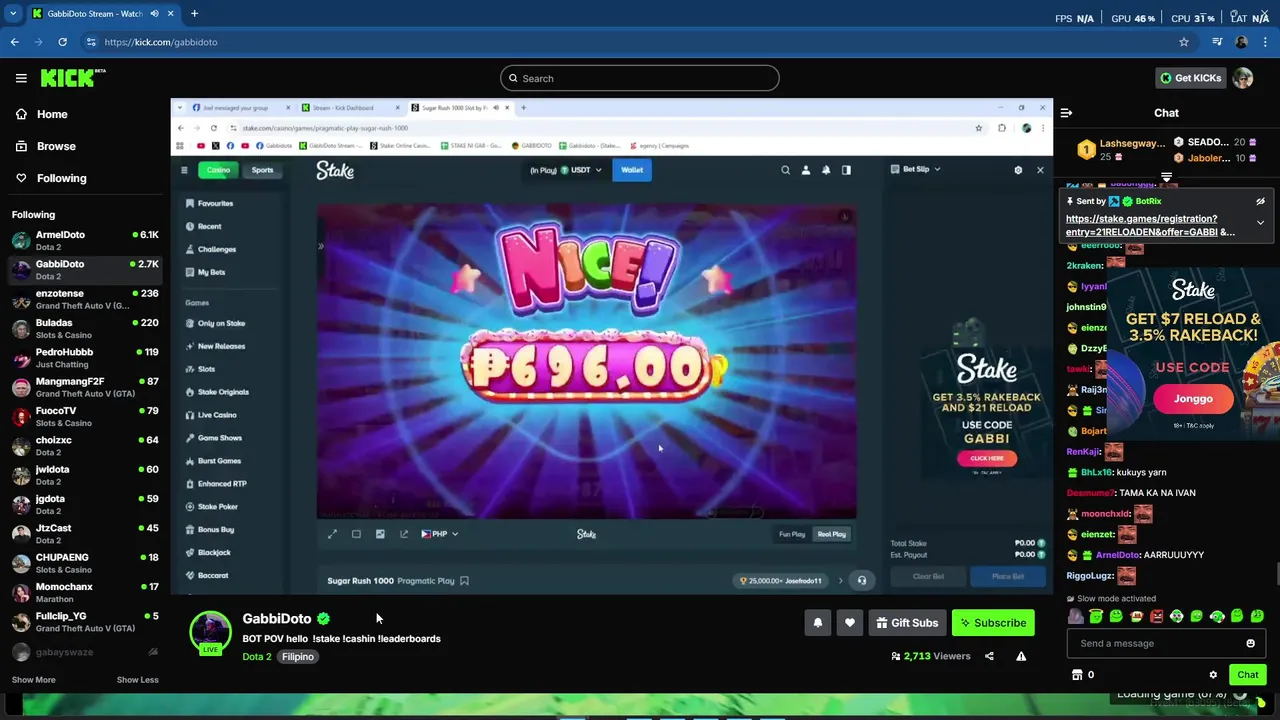Share the stream

(x=989, y=657)
